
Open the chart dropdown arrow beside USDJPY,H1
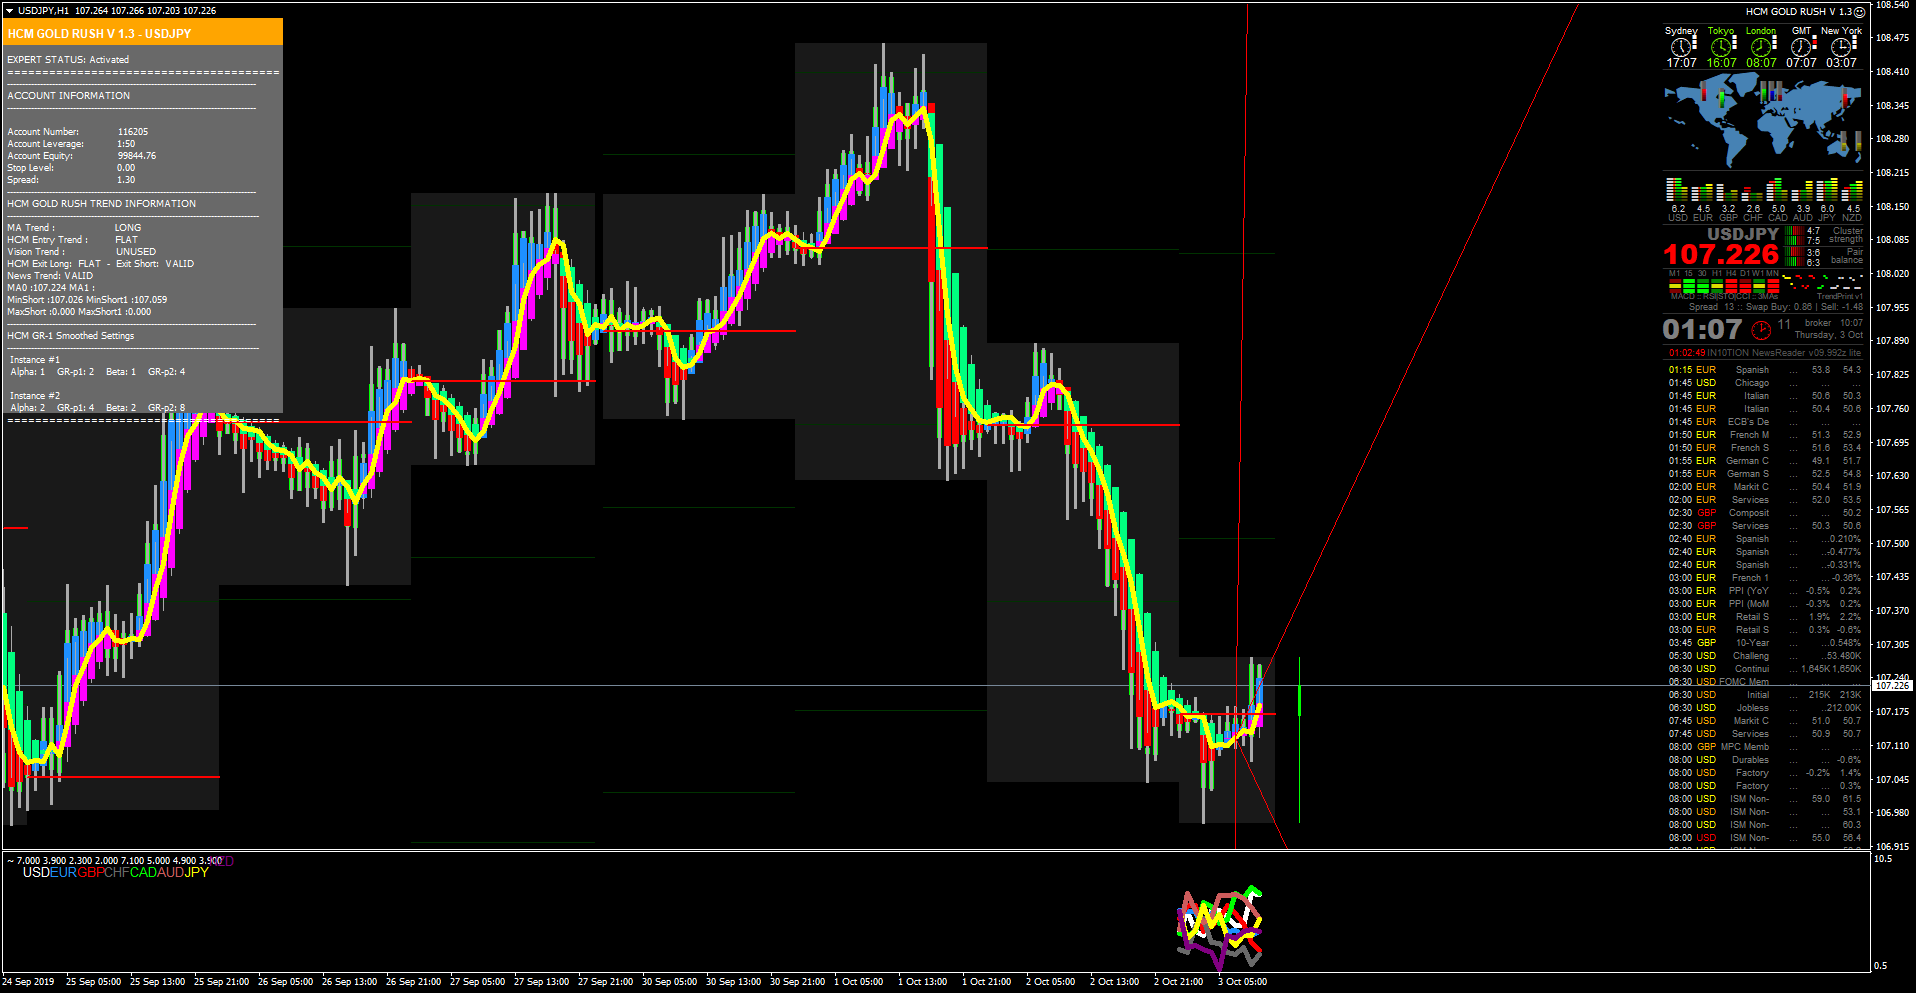pos(9,11)
